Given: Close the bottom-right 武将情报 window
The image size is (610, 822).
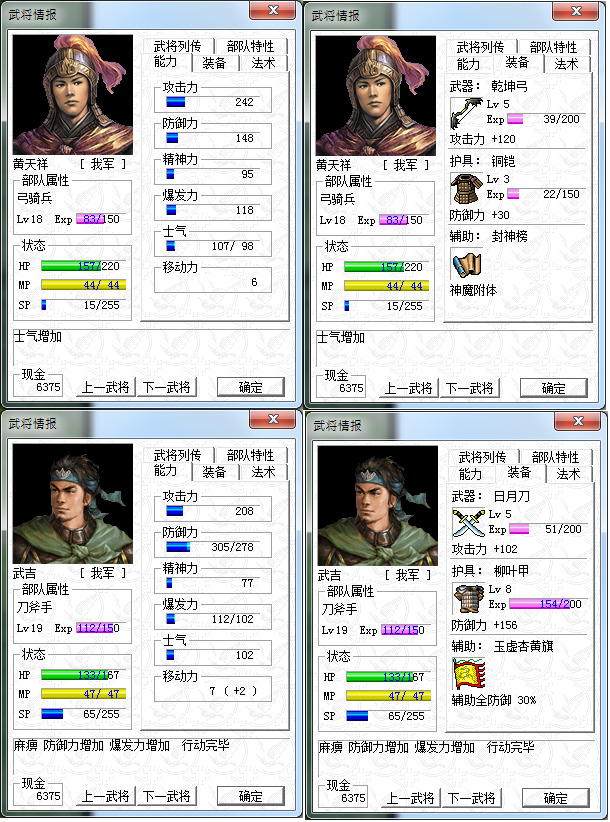Looking at the screenshot, I should [578, 421].
